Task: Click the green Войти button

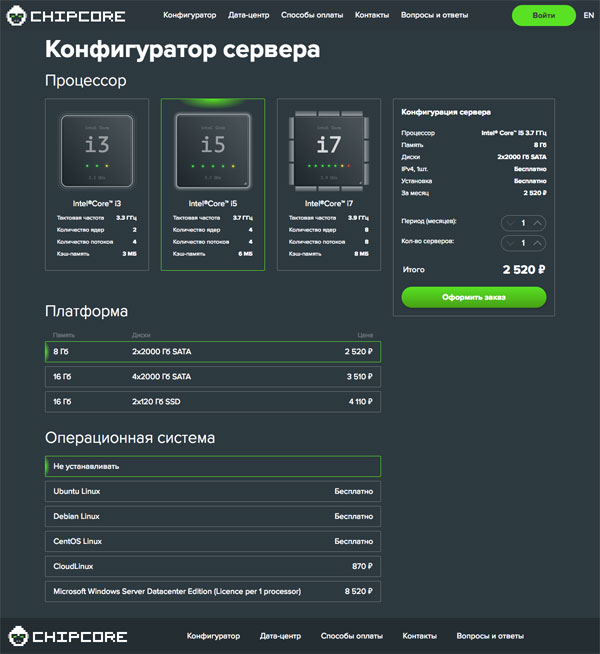Action: pyautogui.click(x=544, y=15)
